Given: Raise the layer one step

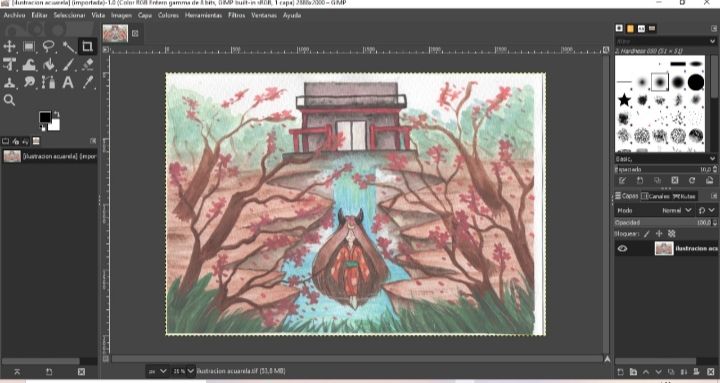Looking at the screenshot, I should (x=646, y=372).
